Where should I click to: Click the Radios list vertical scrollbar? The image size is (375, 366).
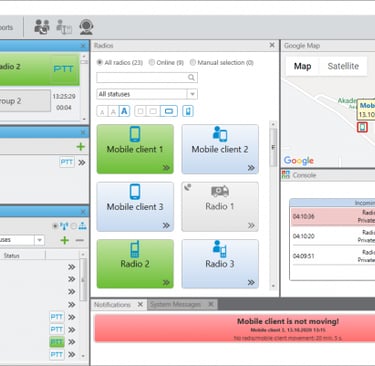(273, 147)
